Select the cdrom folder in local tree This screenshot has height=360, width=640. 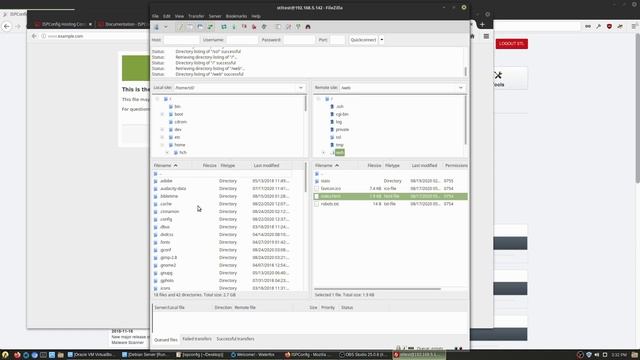[x=181, y=122]
